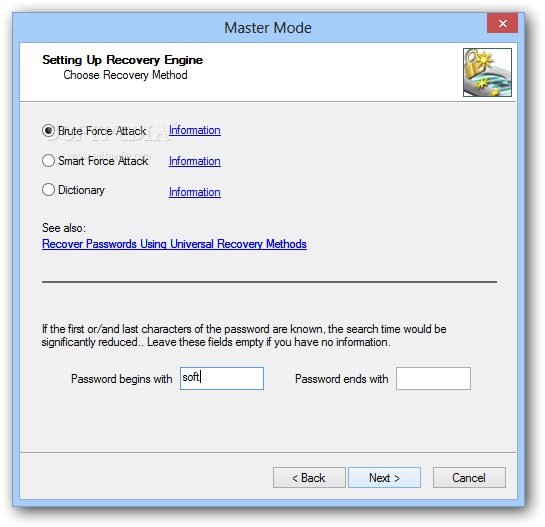Click the Master Mode title bar text
This screenshot has width=545, height=527.
click(x=268, y=28)
